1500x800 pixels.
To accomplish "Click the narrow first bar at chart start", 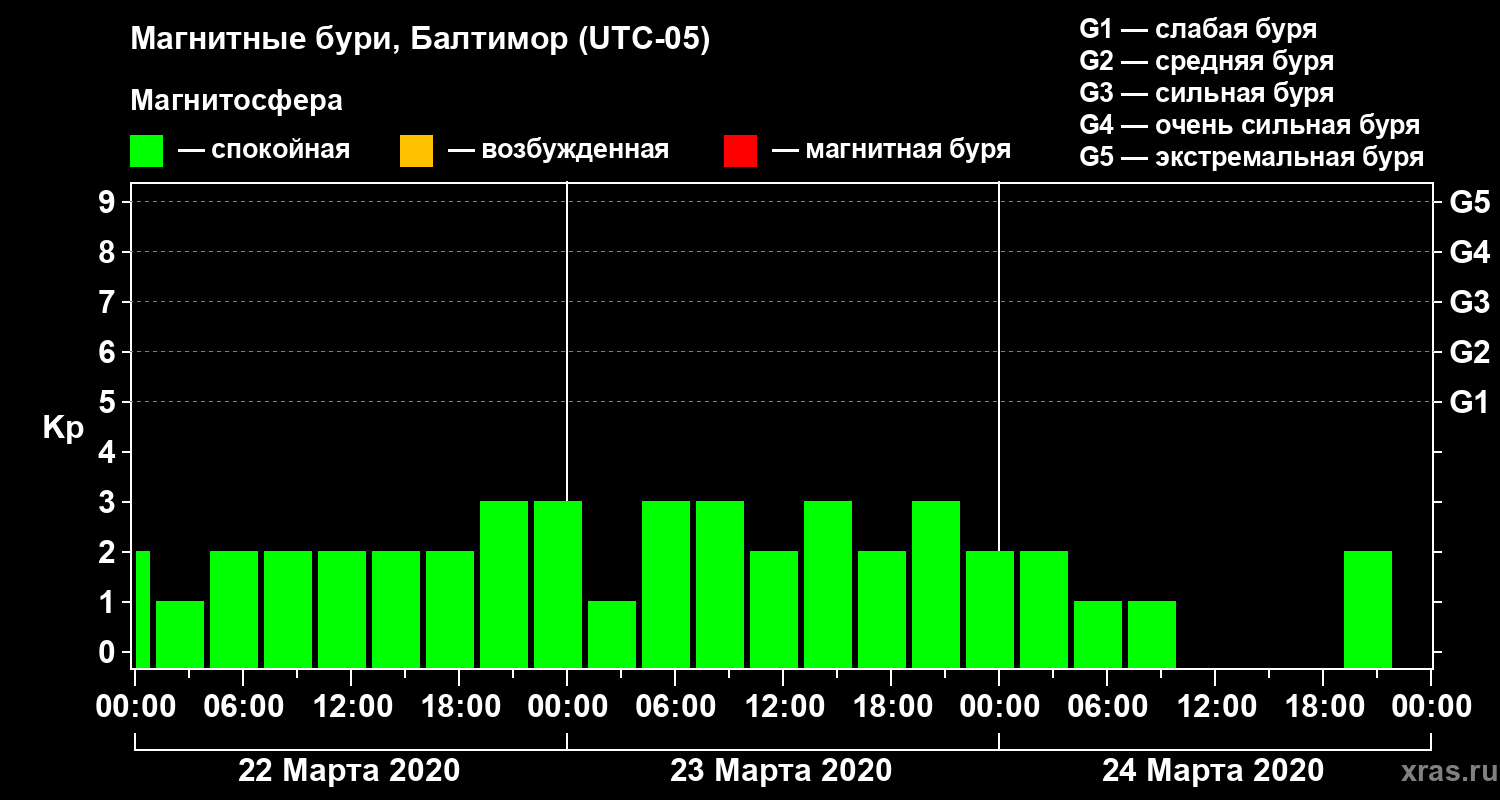I will (142, 609).
